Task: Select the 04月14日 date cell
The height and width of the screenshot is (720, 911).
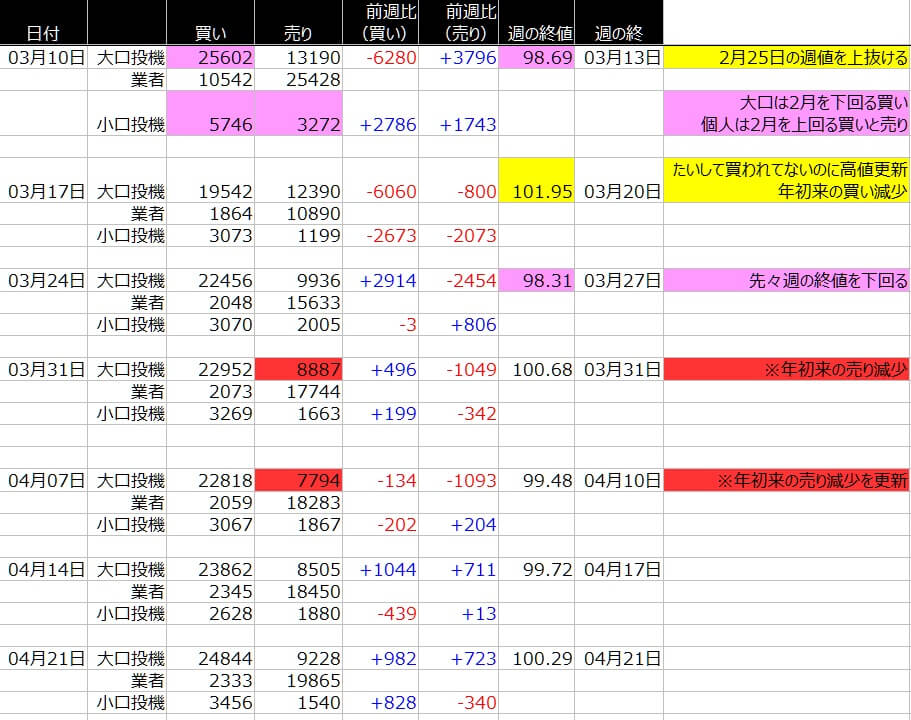Action: click(x=44, y=569)
